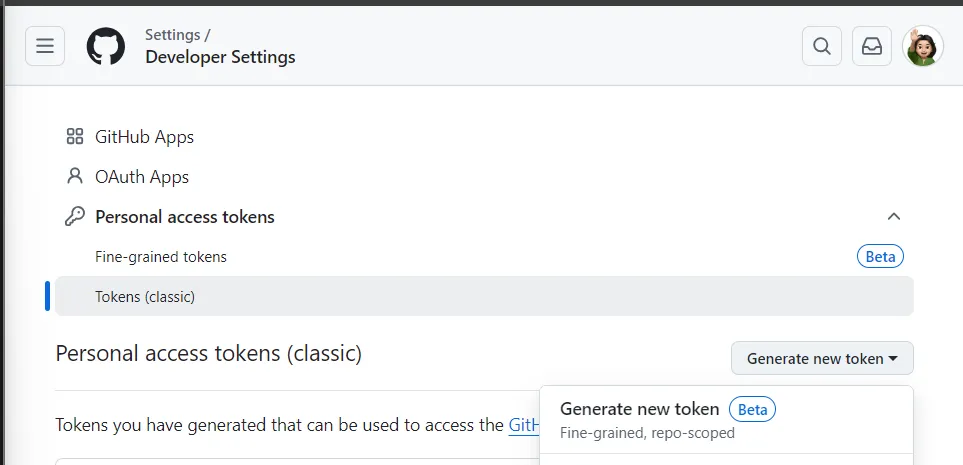Image resolution: width=963 pixels, height=465 pixels.
Task: Open the Generate new token dropdown
Action: click(822, 359)
